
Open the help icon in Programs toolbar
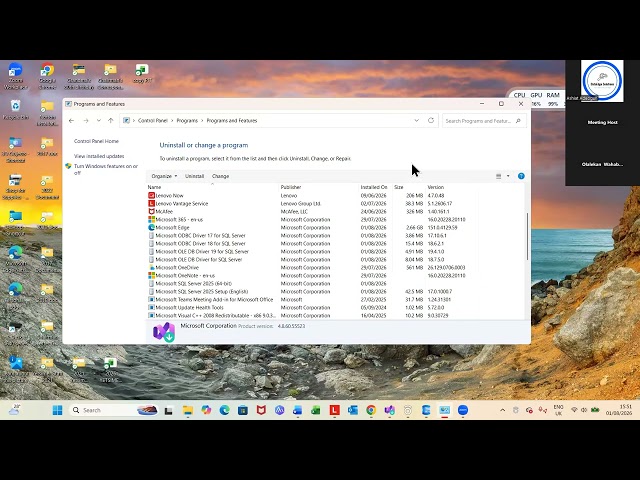[x=521, y=176]
